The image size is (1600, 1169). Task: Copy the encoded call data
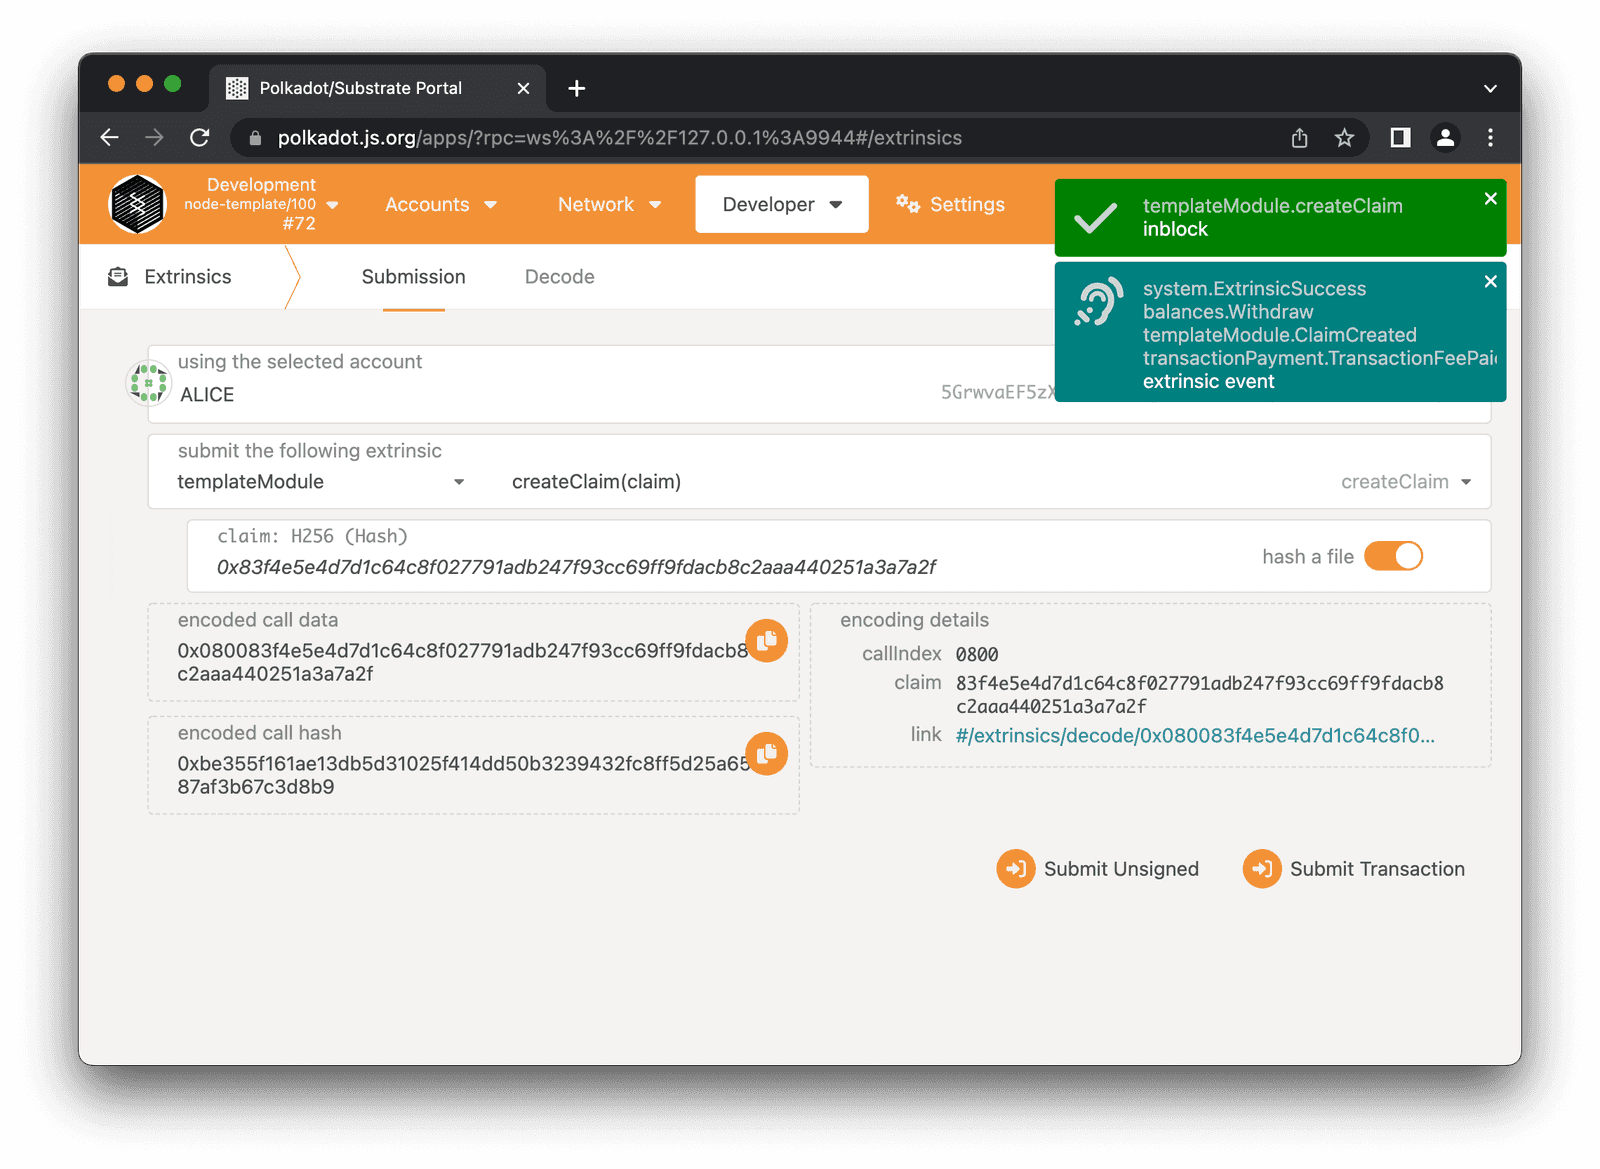pyautogui.click(x=766, y=641)
